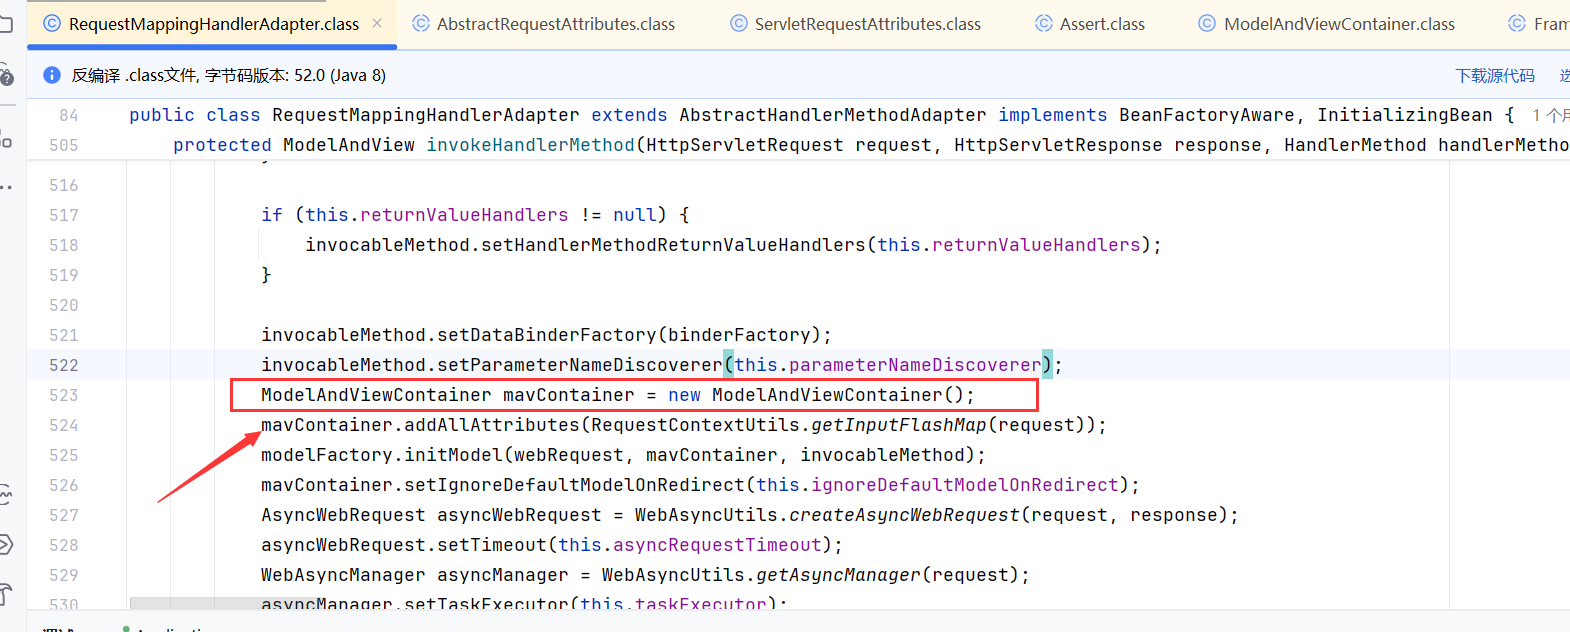Click the 下载源代码 download sources link
Image resolution: width=1570 pixels, height=632 pixels.
[1494, 76]
